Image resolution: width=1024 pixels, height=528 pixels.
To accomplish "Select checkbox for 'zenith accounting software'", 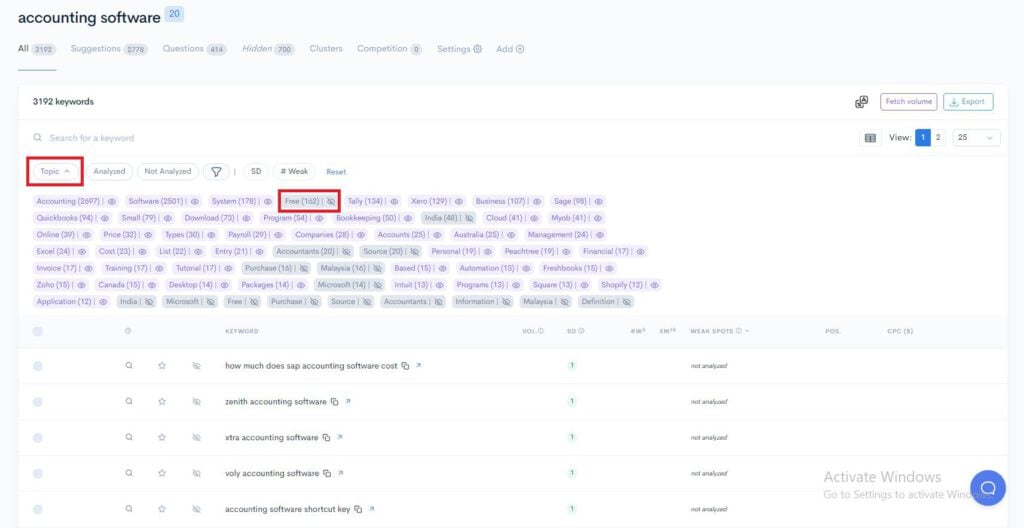I will tap(38, 402).
